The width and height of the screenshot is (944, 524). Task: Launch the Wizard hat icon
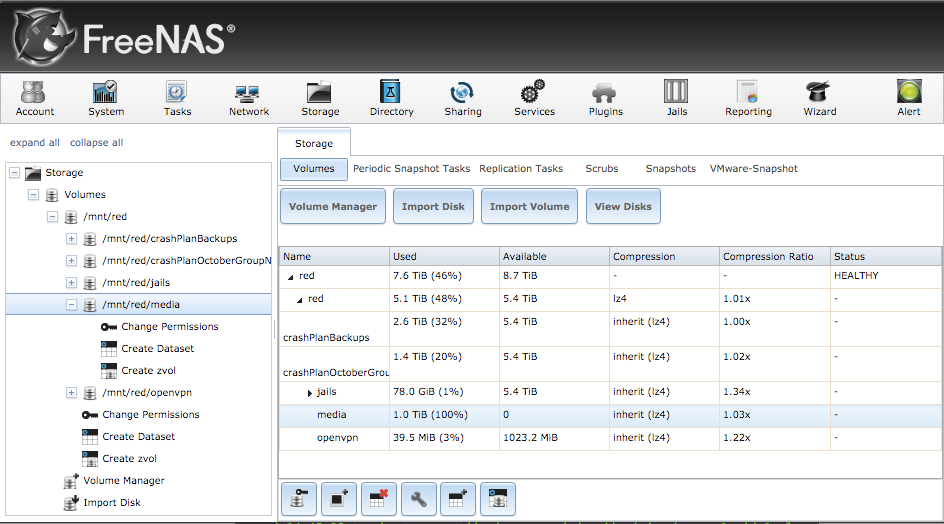[x=819, y=98]
